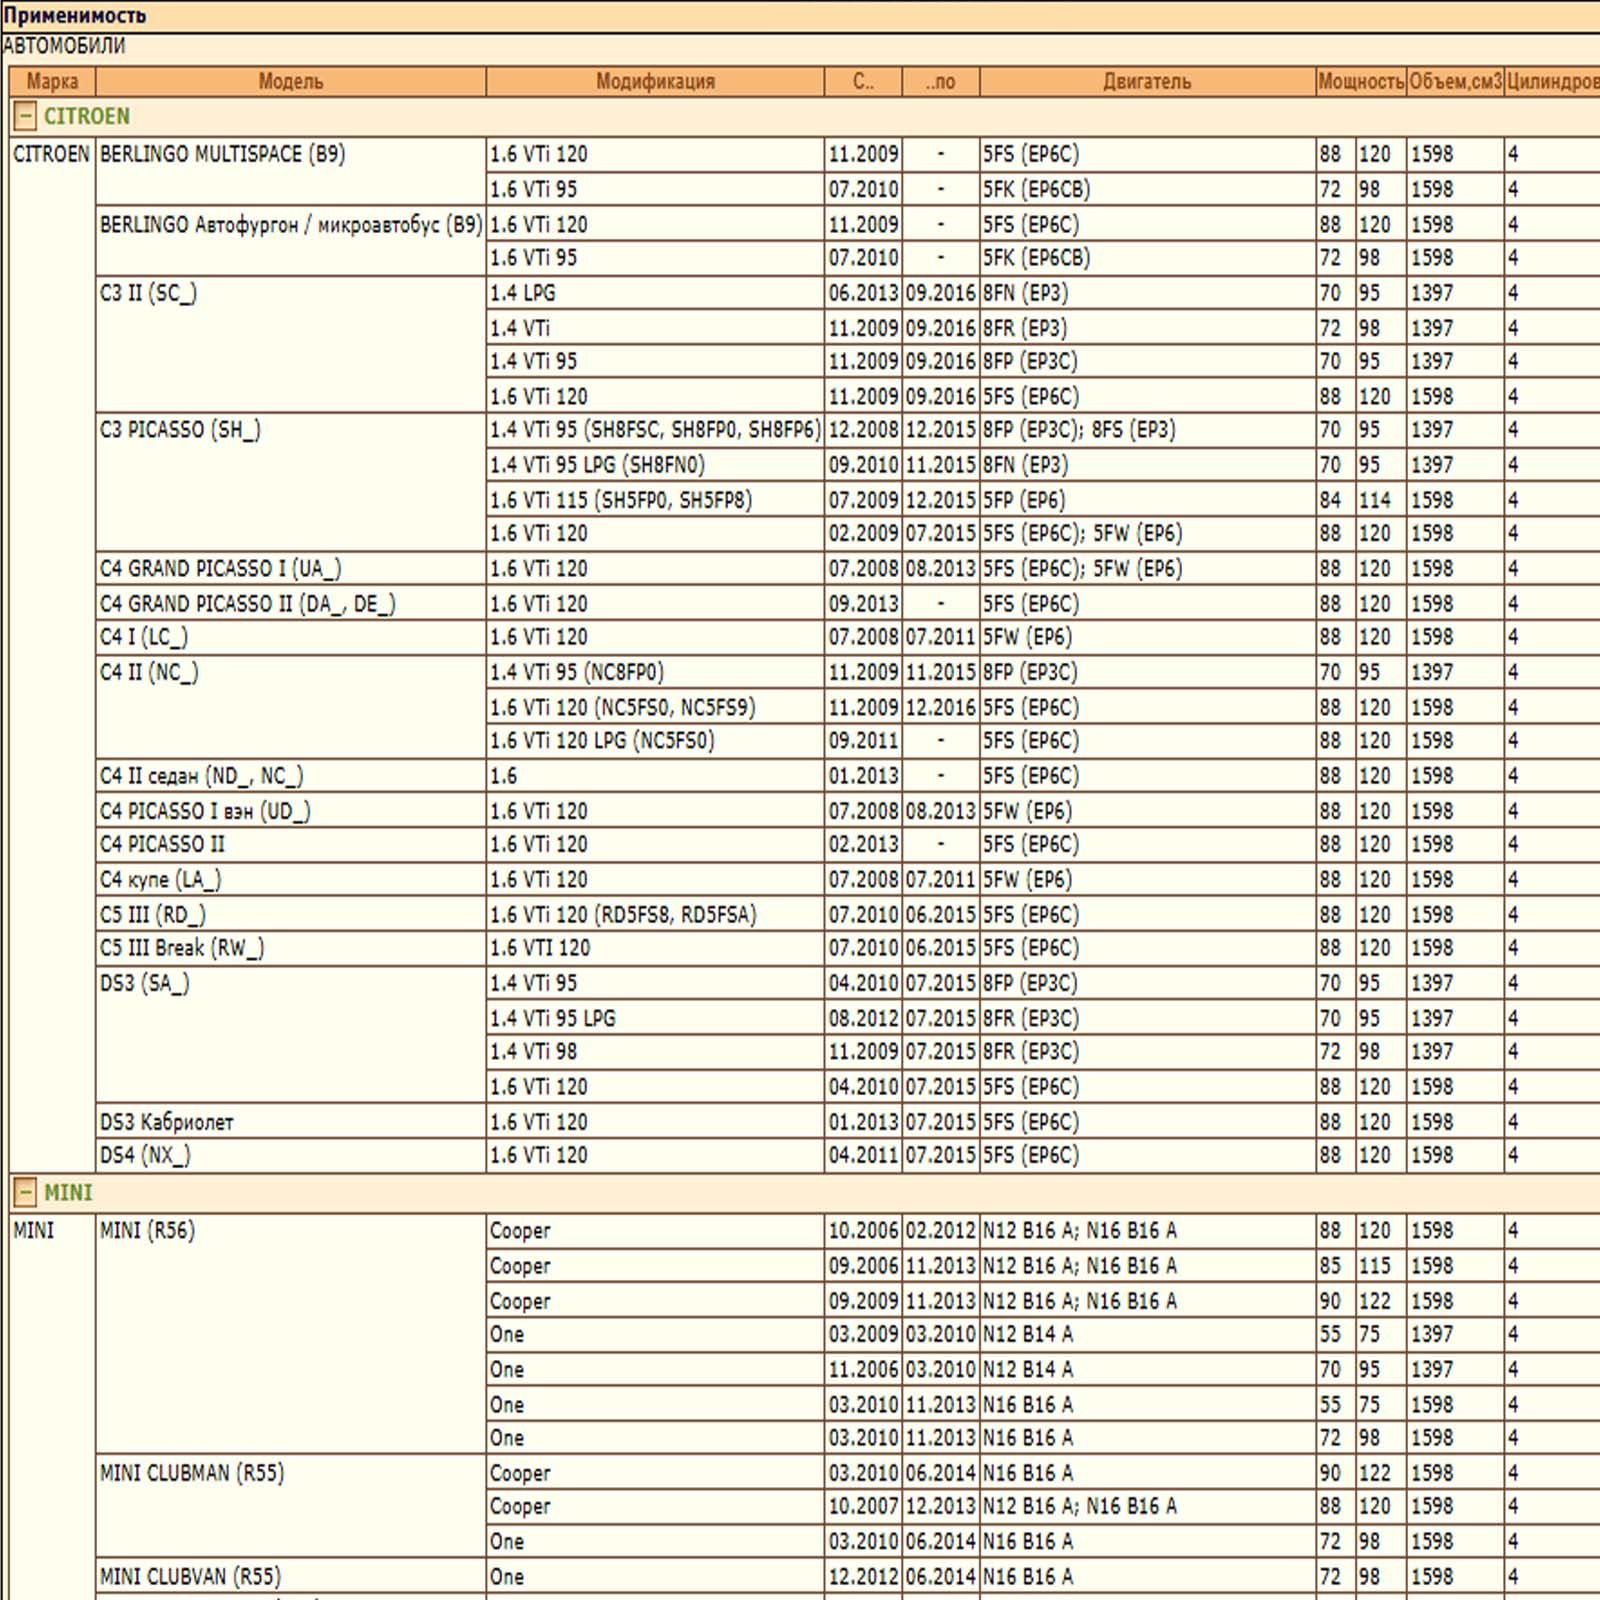The width and height of the screenshot is (1600, 1600).
Task: Select the C3 PICASSO (SH_) model cell
Action: coord(180,430)
